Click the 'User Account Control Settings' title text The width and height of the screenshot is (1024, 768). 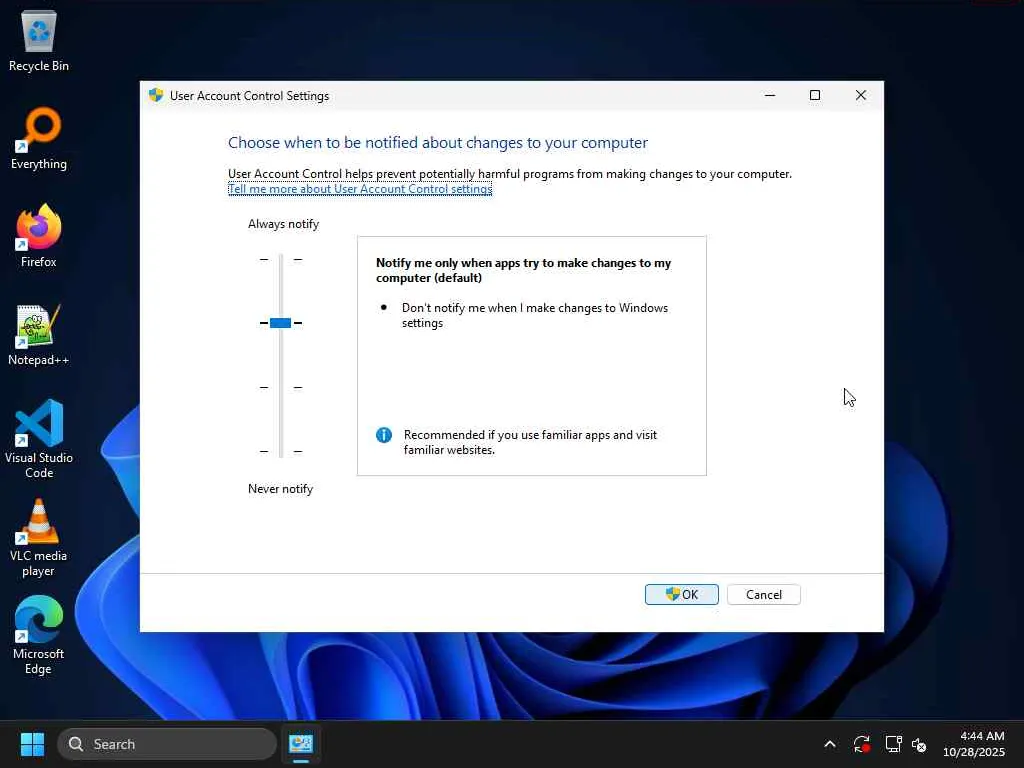click(249, 96)
